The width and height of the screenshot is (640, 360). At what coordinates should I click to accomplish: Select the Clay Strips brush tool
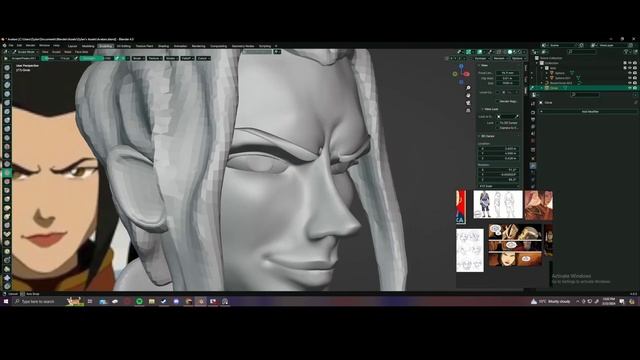(7, 94)
